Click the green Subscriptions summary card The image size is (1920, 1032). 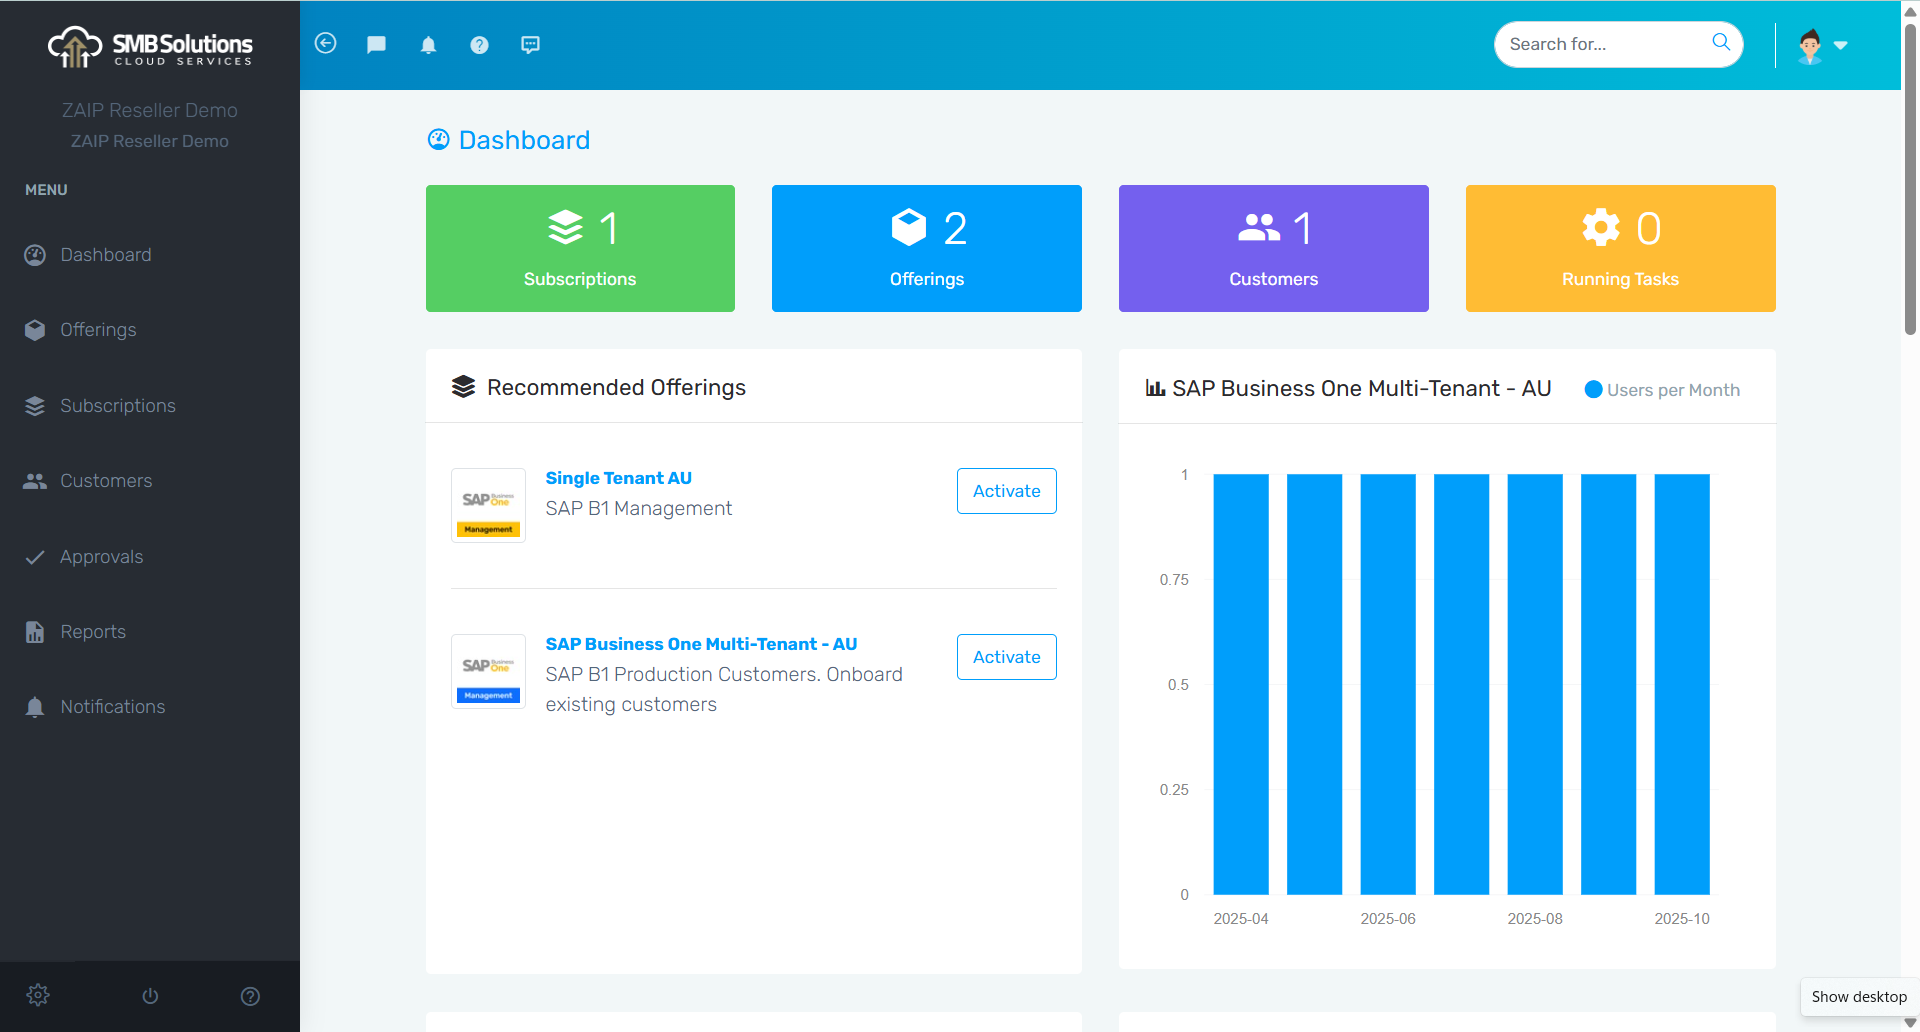point(580,248)
